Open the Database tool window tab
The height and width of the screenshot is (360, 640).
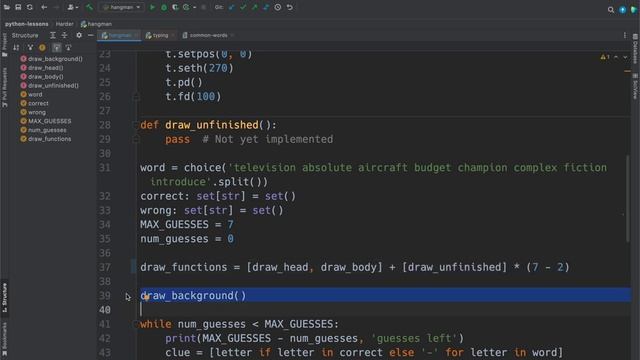tap(635, 49)
